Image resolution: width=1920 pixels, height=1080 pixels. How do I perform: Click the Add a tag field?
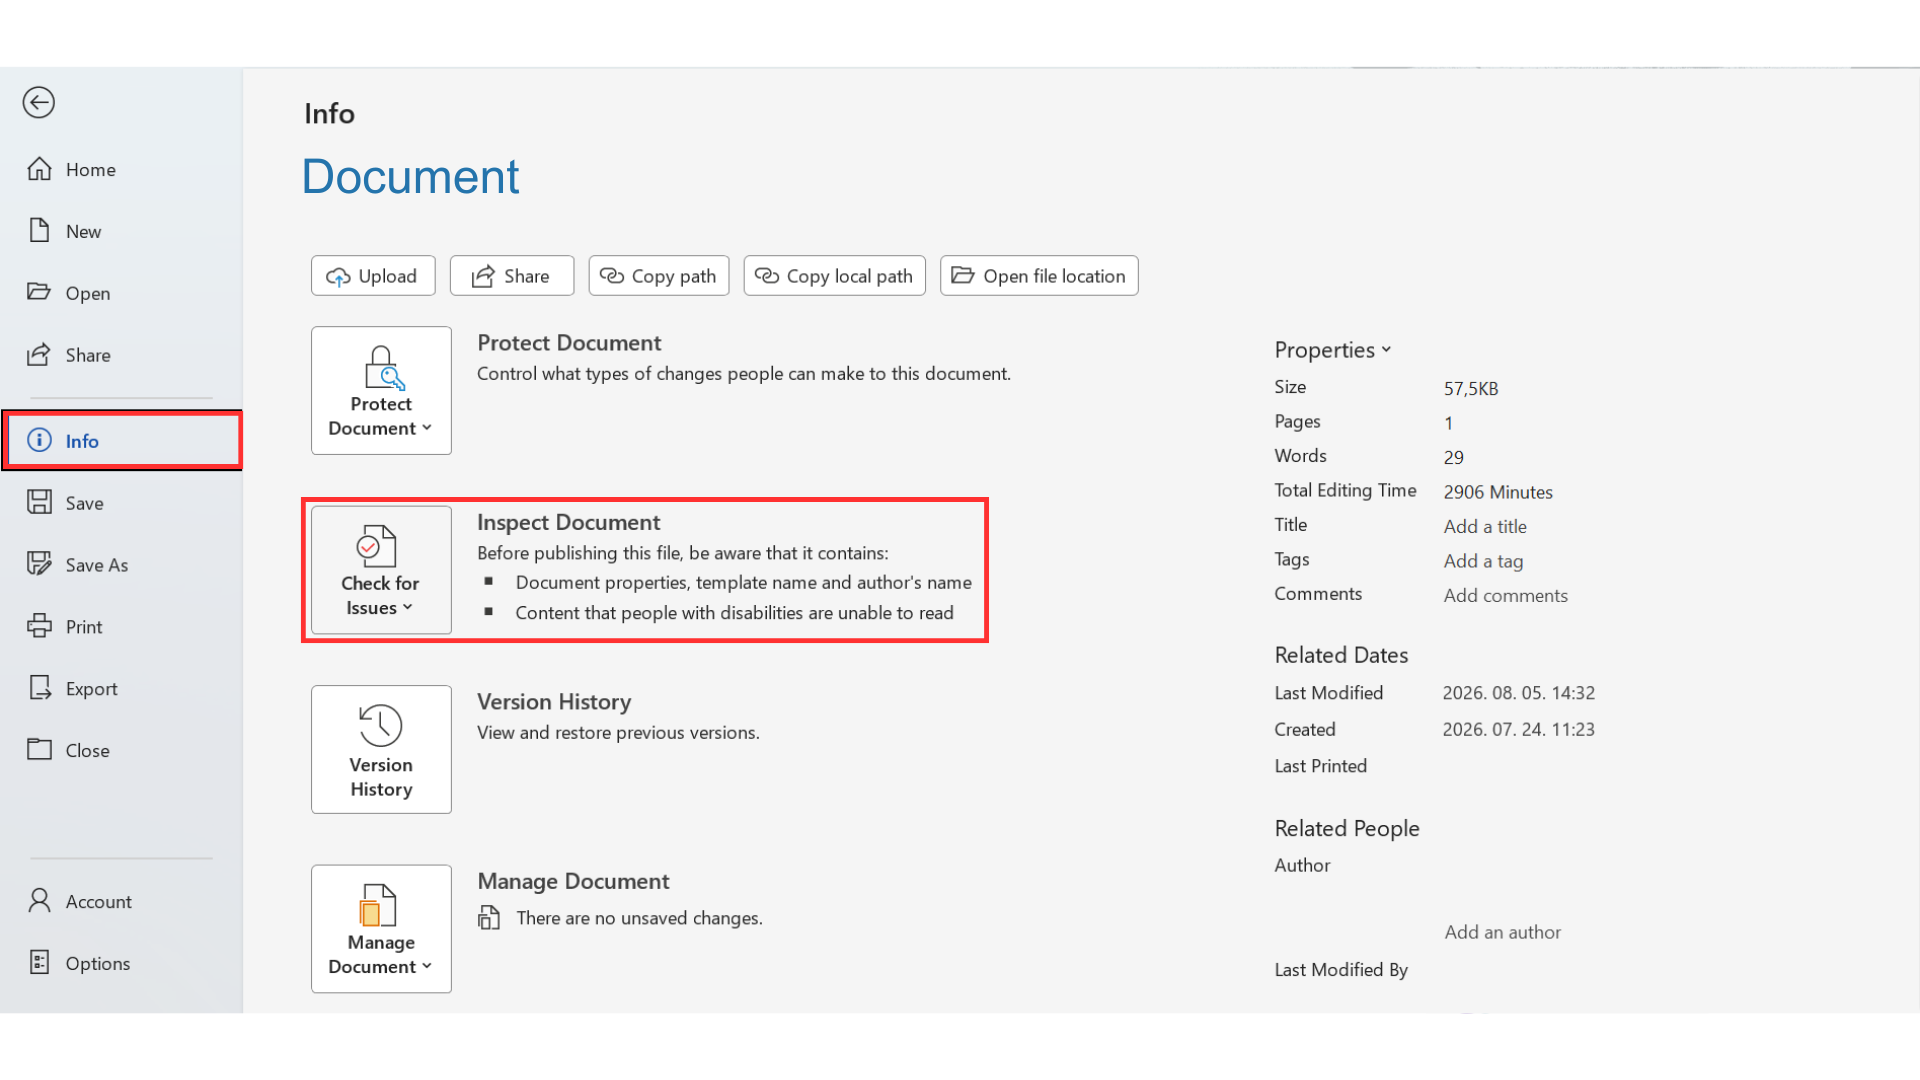pos(1483,561)
